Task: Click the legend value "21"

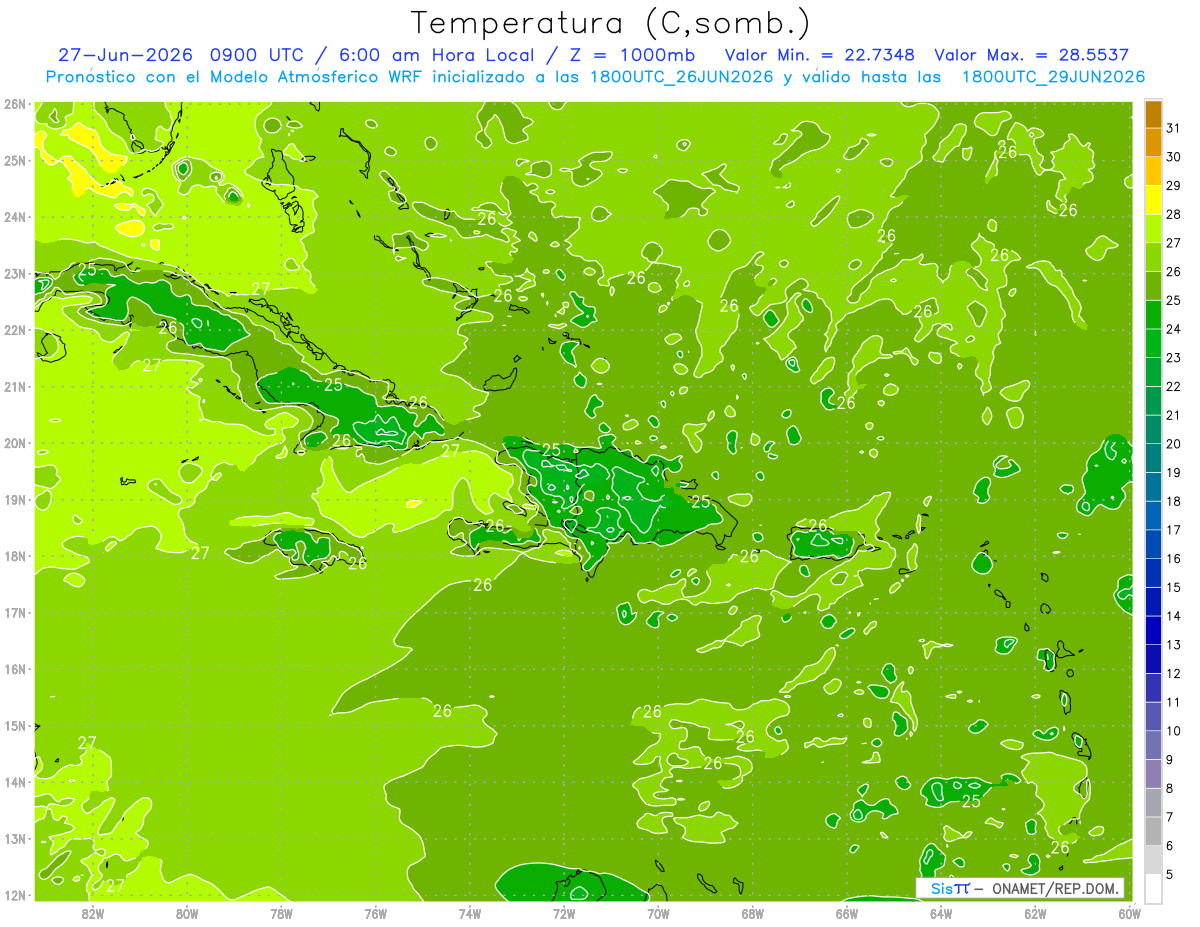Action: [x=1173, y=415]
